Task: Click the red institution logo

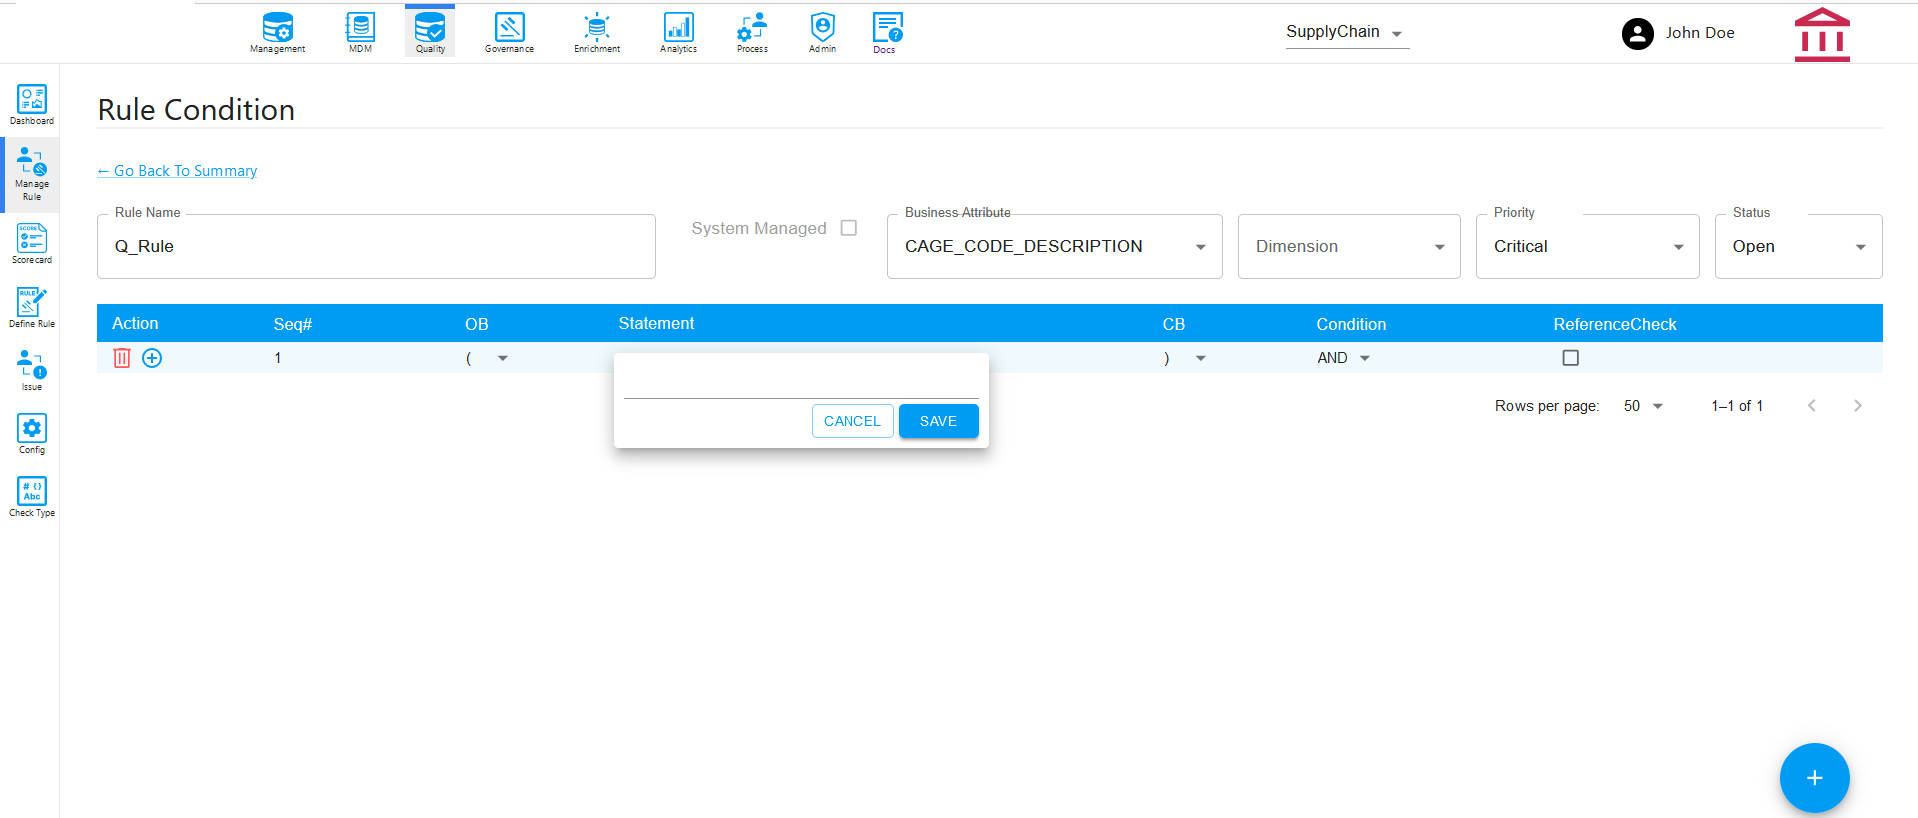Action: click(1822, 35)
